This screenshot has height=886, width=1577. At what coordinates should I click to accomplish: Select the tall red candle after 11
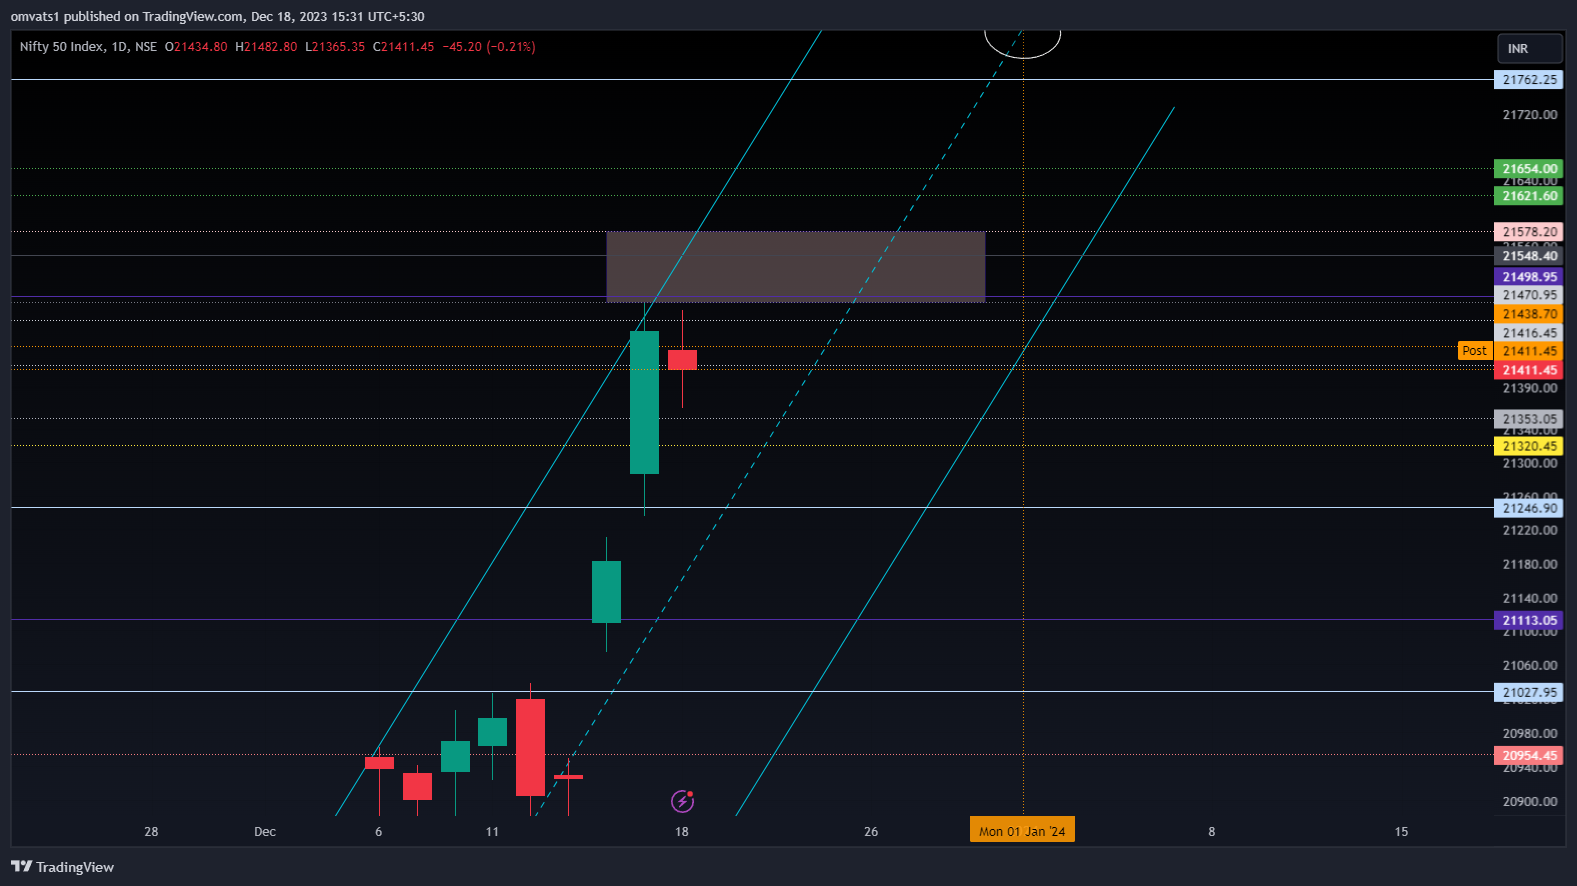point(530,747)
